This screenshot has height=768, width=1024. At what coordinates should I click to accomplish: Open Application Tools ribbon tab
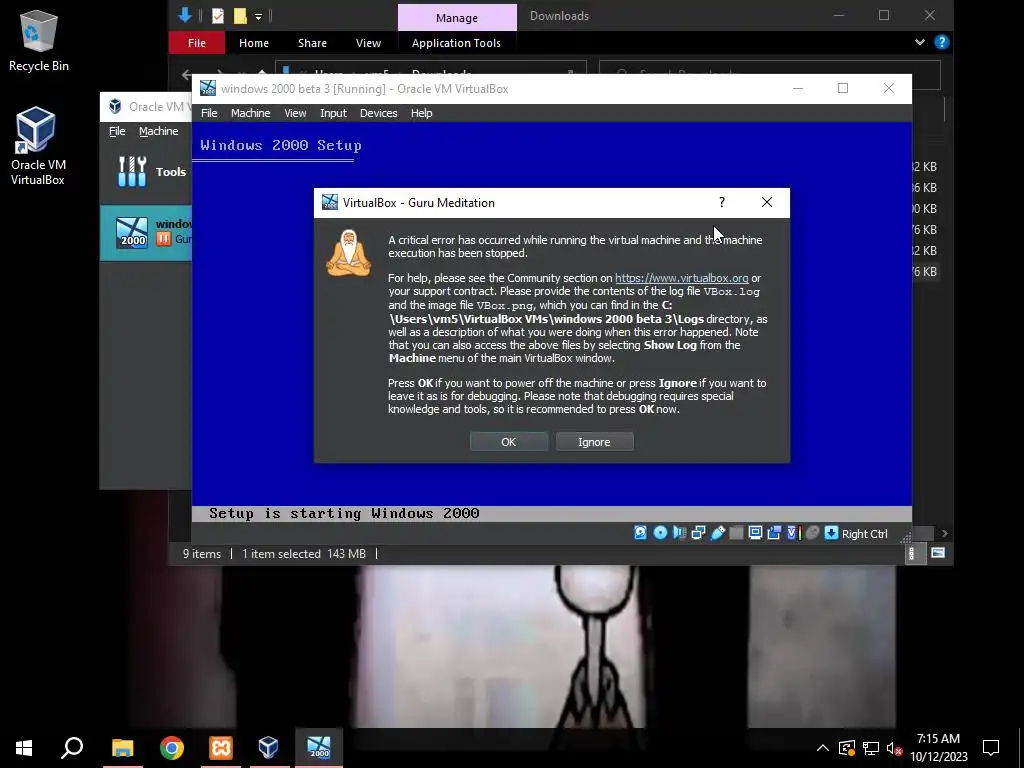point(456,43)
